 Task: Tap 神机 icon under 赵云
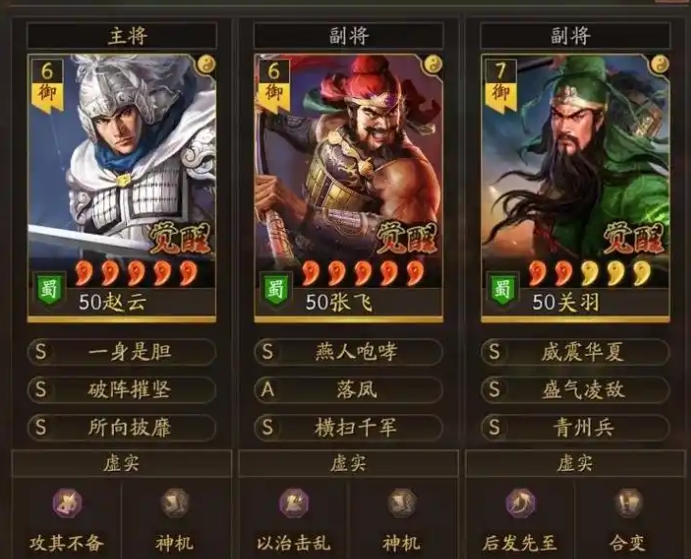click(x=175, y=503)
